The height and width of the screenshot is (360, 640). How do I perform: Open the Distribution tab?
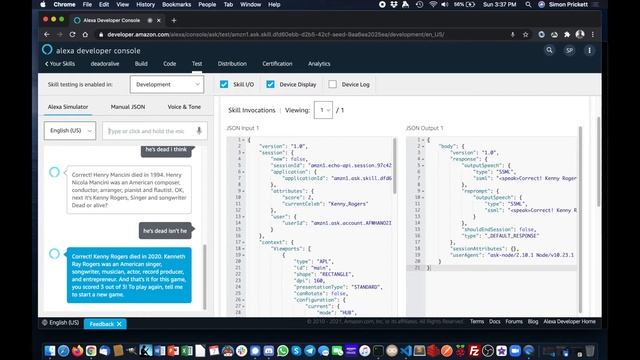coord(232,64)
